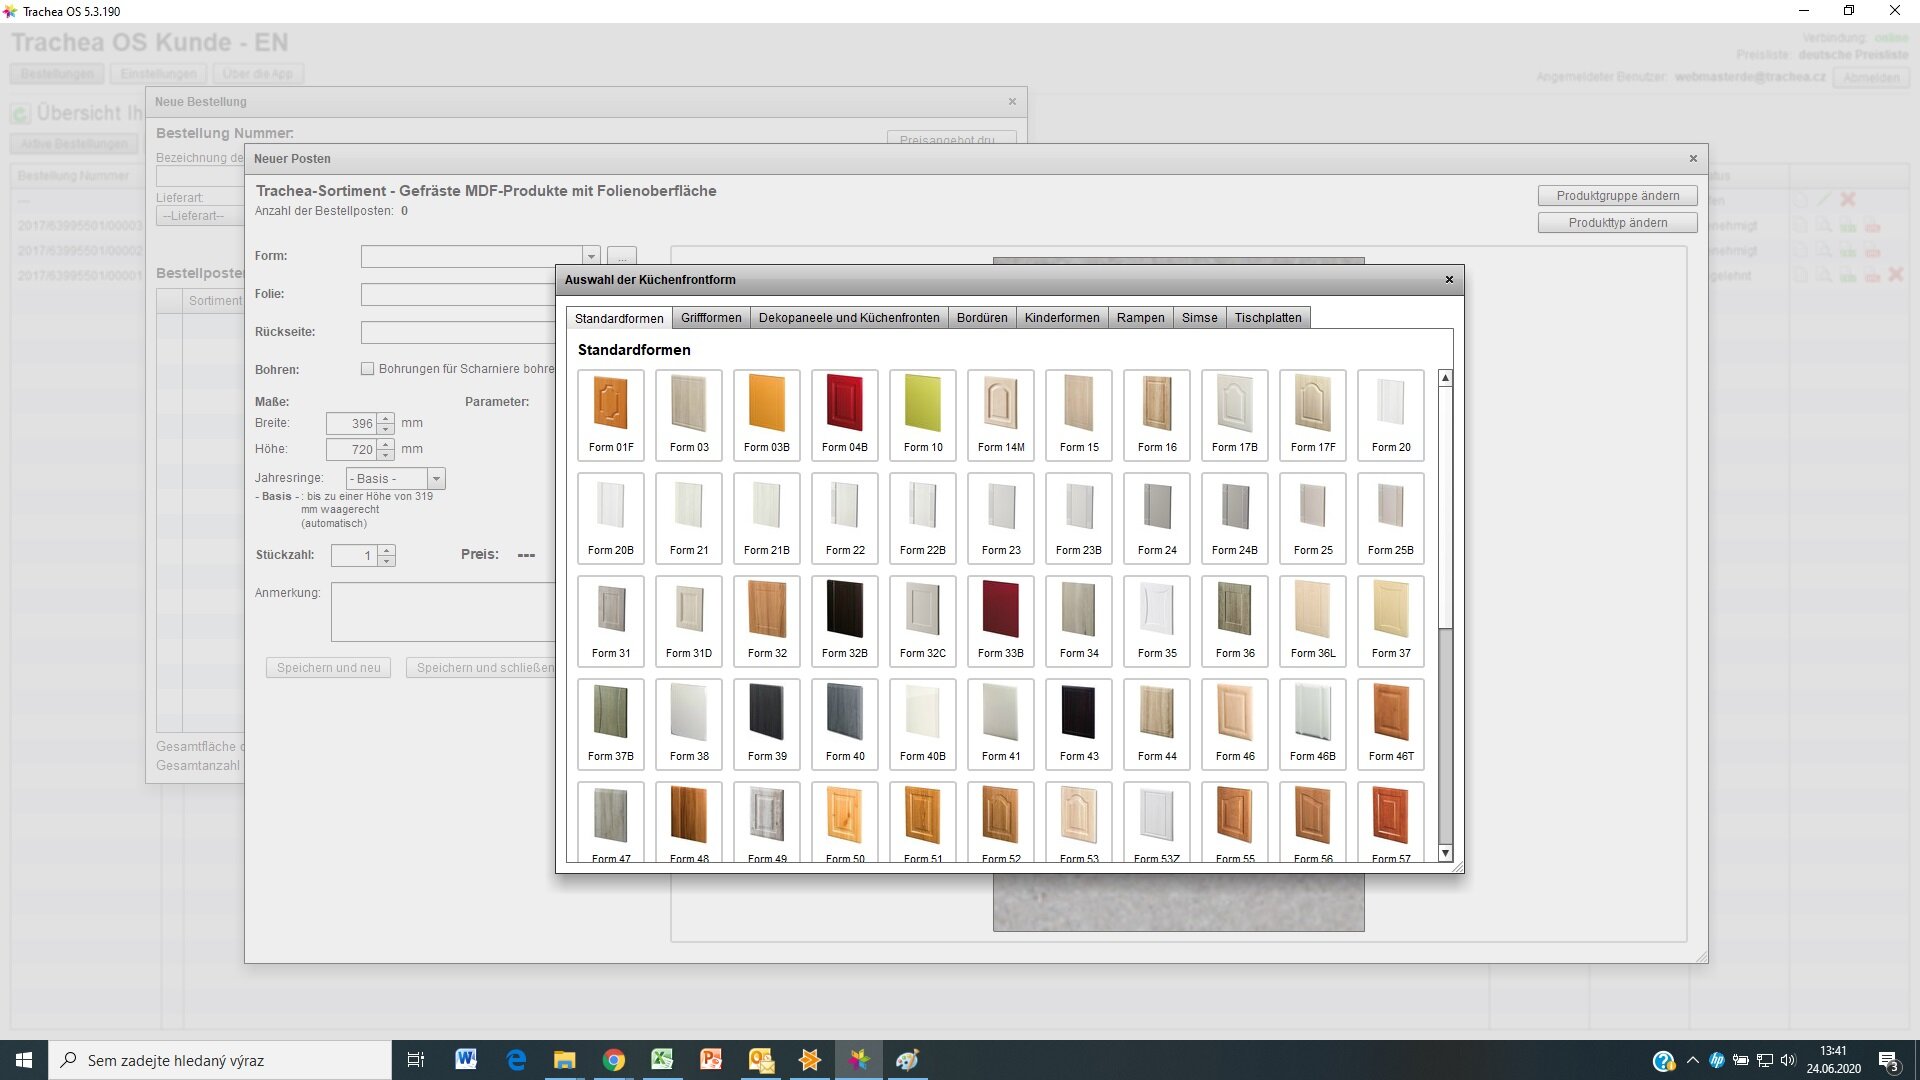Open Einstellungen menu in main window
Image resolution: width=1920 pixels, height=1080 pixels.
(158, 74)
